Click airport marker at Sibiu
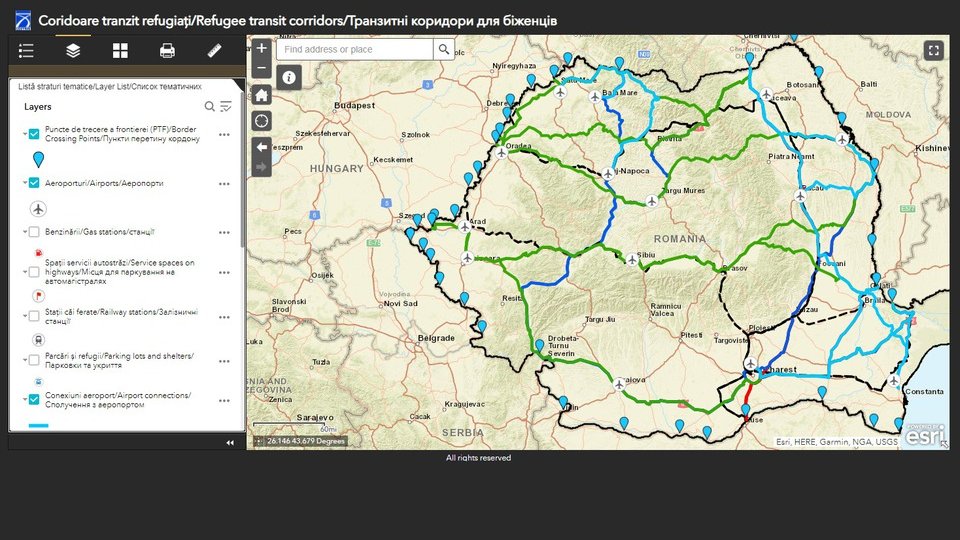The height and width of the screenshot is (540, 960). pos(632,260)
